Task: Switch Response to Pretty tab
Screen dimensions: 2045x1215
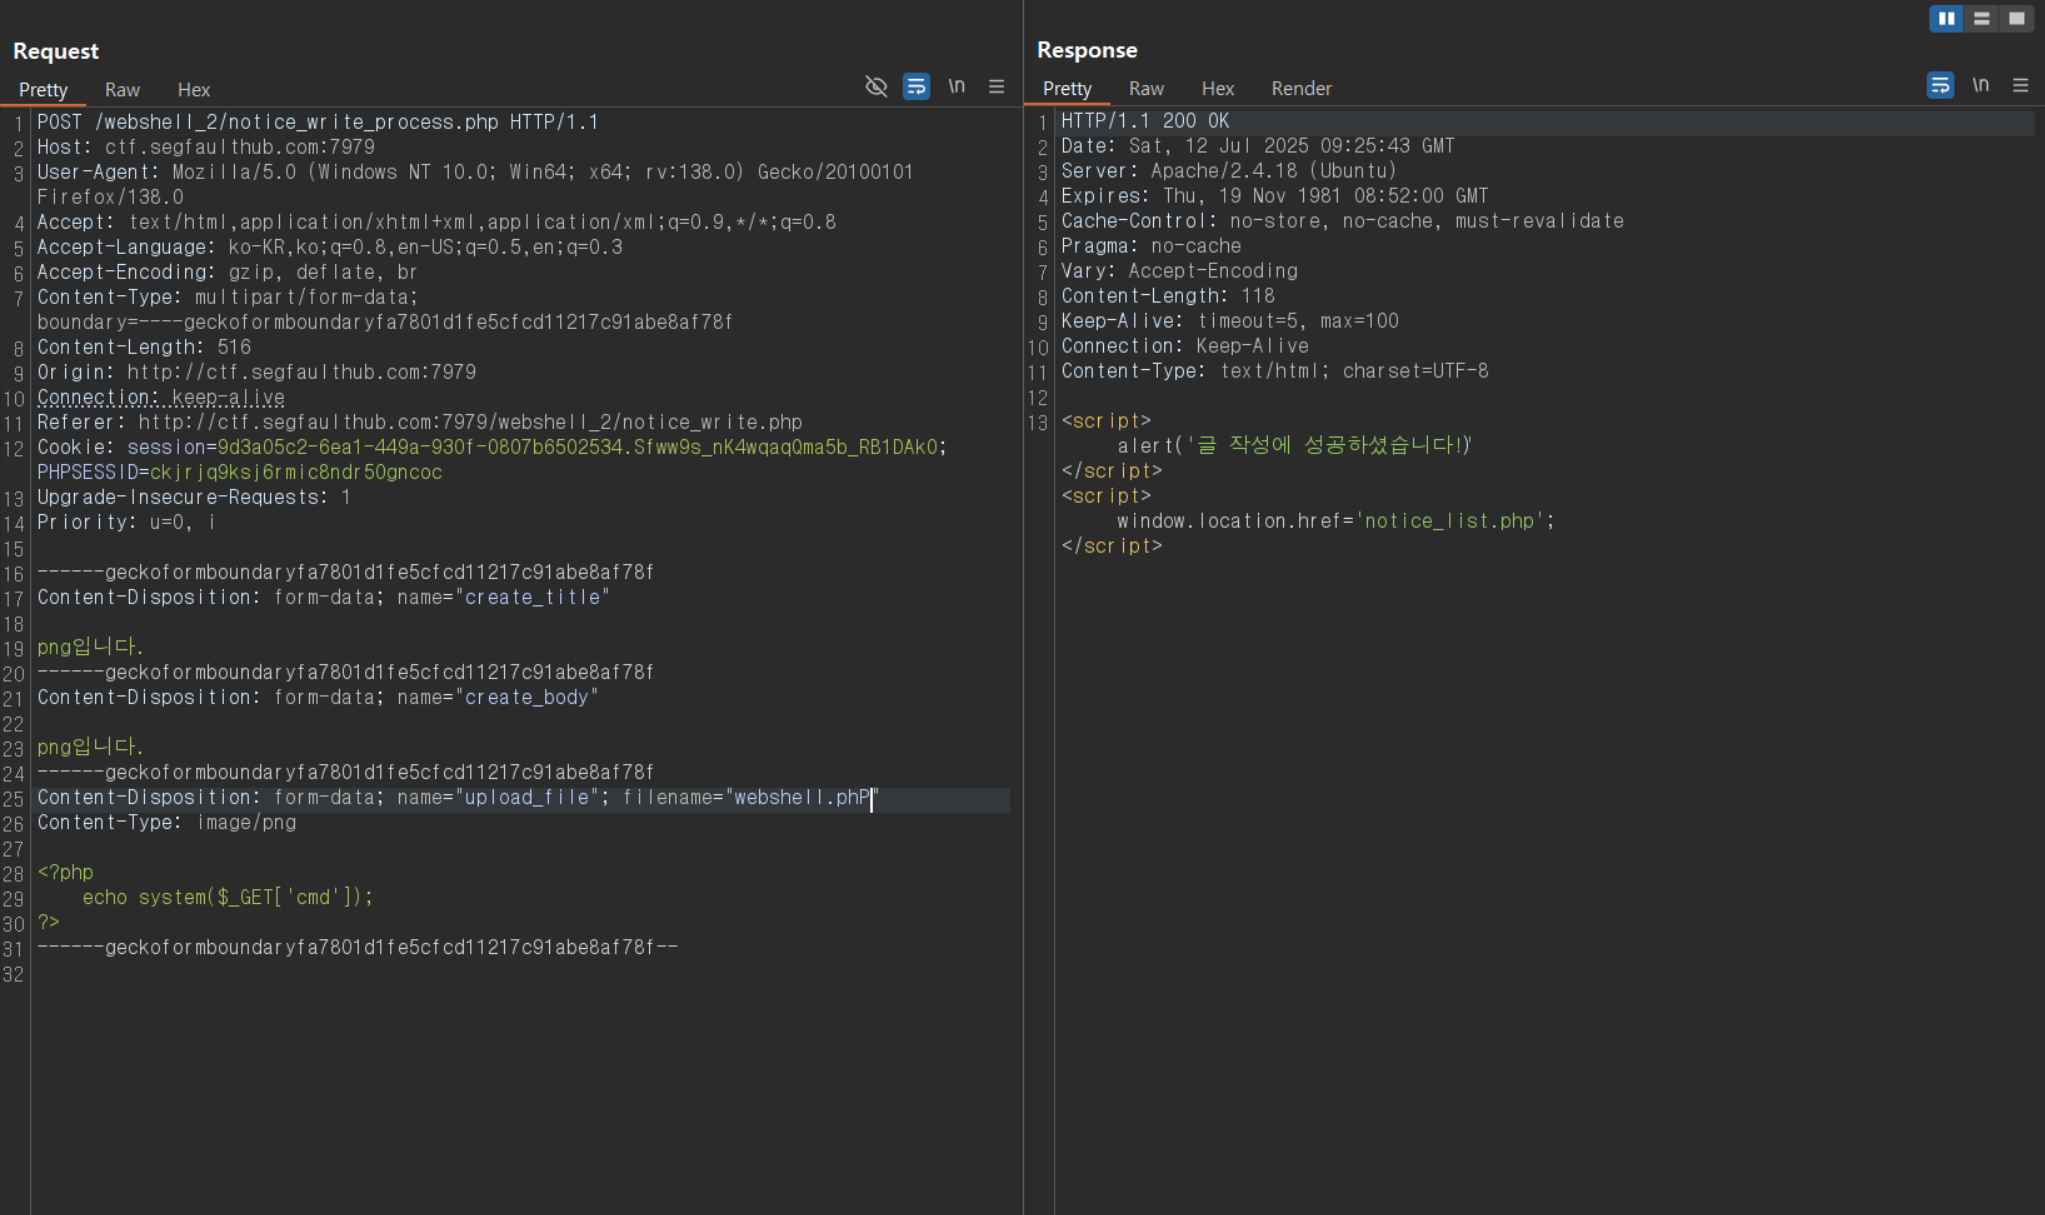Action: click(x=1067, y=88)
